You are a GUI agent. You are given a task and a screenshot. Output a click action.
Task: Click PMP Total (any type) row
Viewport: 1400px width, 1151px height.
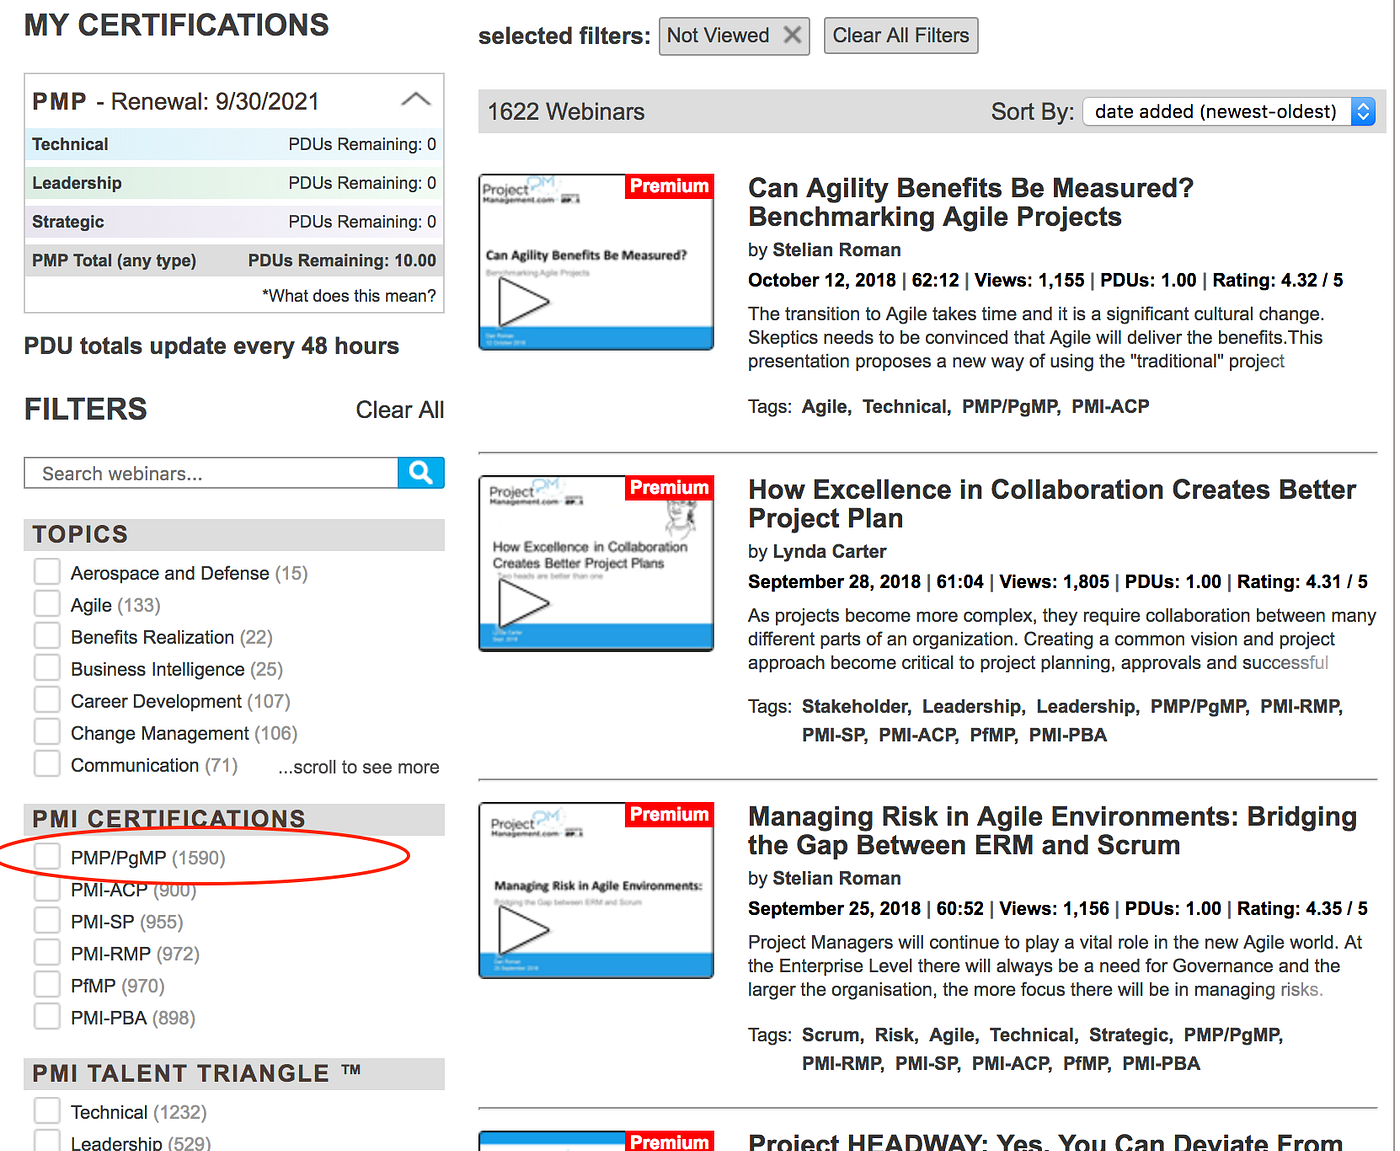point(234,261)
